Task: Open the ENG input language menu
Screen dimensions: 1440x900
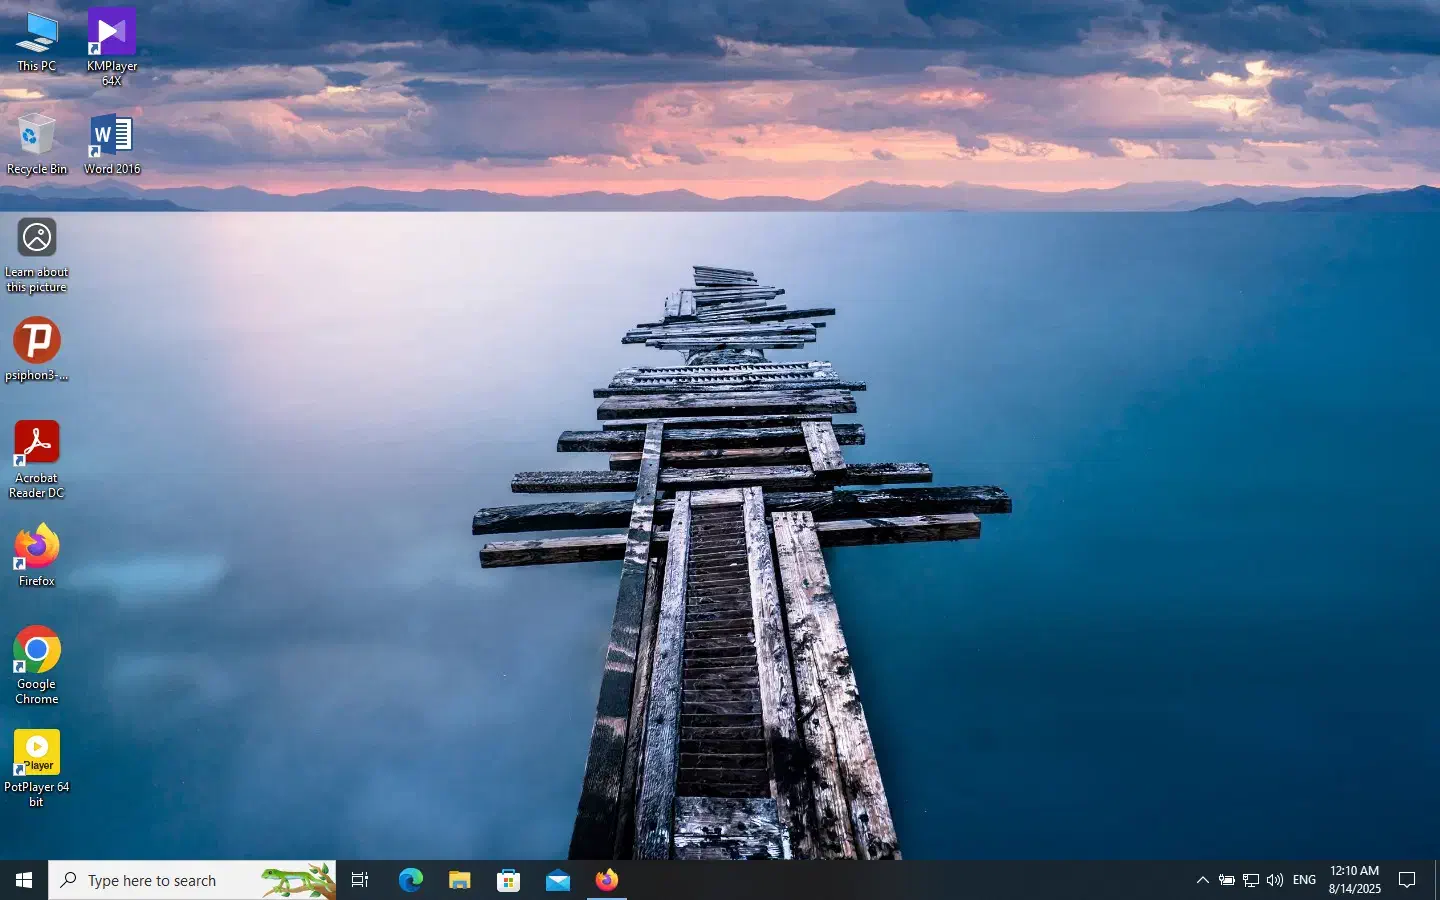Action: [x=1304, y=880]
